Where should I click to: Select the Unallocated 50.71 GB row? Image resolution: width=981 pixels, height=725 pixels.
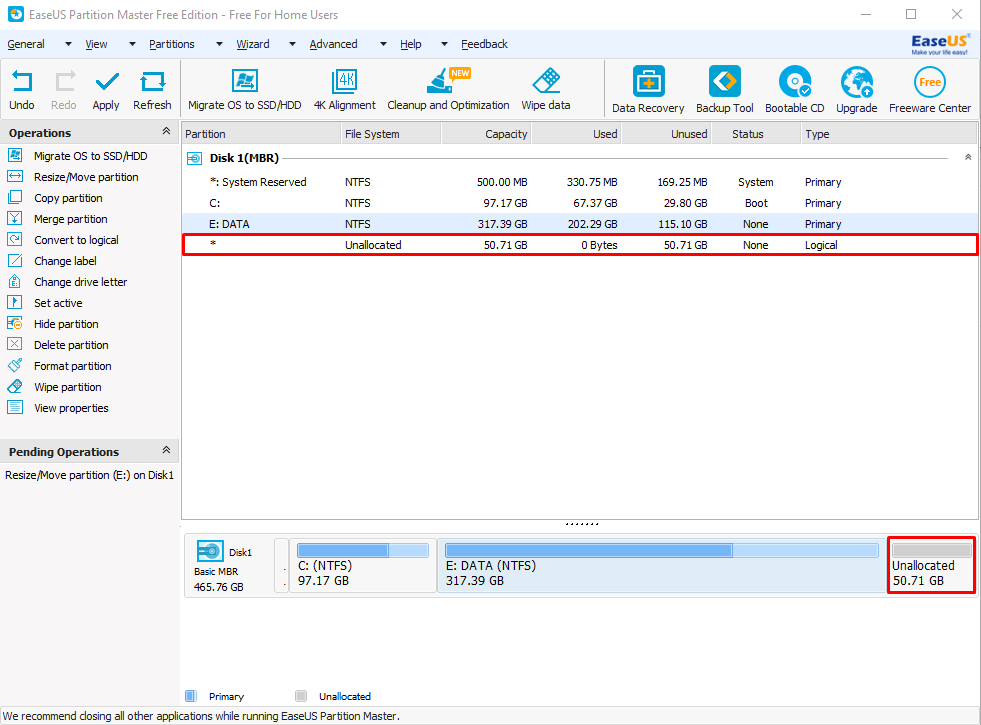(580, 245)
